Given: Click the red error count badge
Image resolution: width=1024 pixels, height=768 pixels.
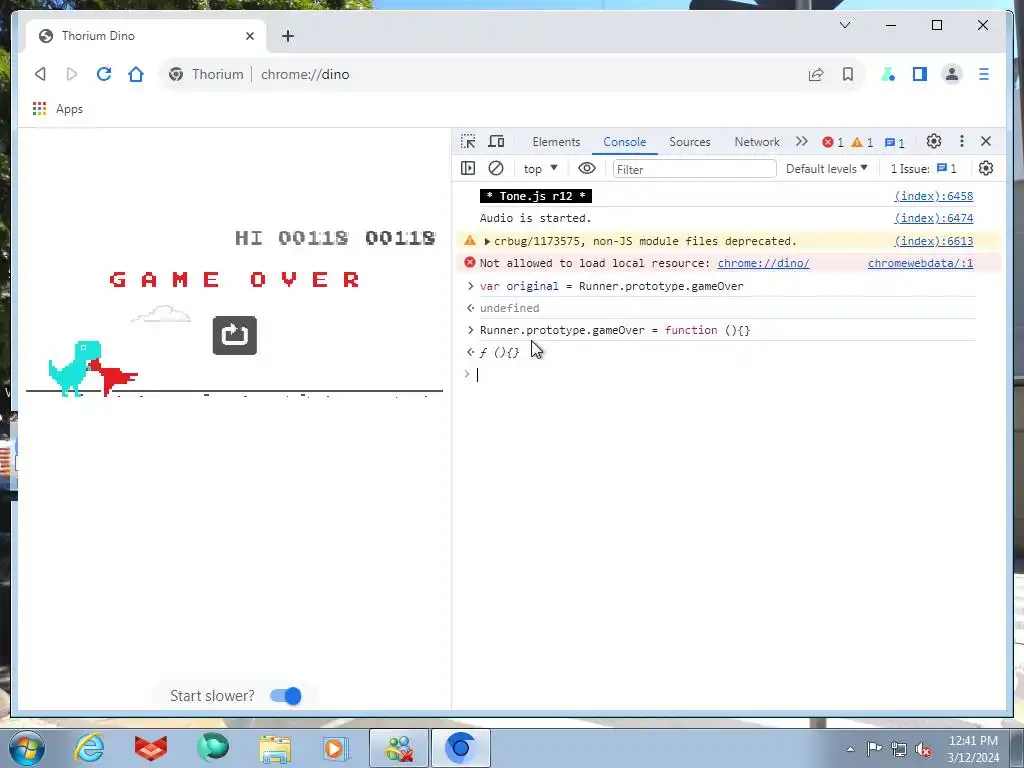Looking at the screenshot, I should (x=833, y=142).
